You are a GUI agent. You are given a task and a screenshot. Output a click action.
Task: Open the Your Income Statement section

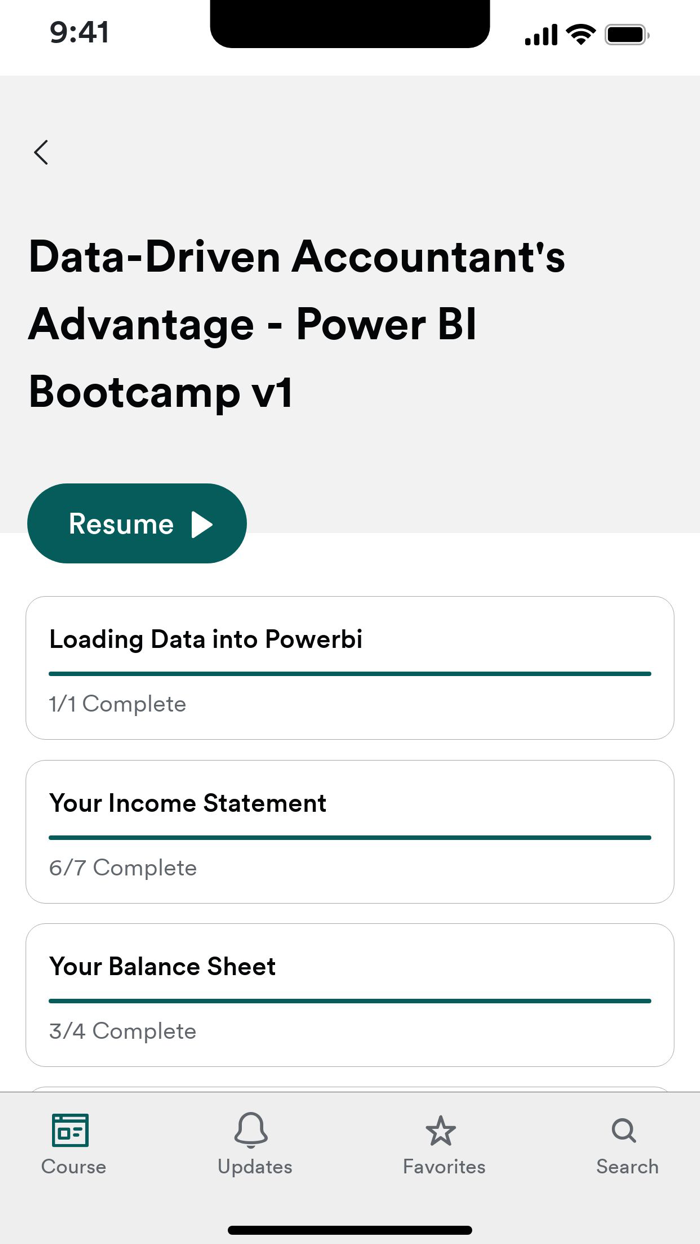click(x=349, y=830)
